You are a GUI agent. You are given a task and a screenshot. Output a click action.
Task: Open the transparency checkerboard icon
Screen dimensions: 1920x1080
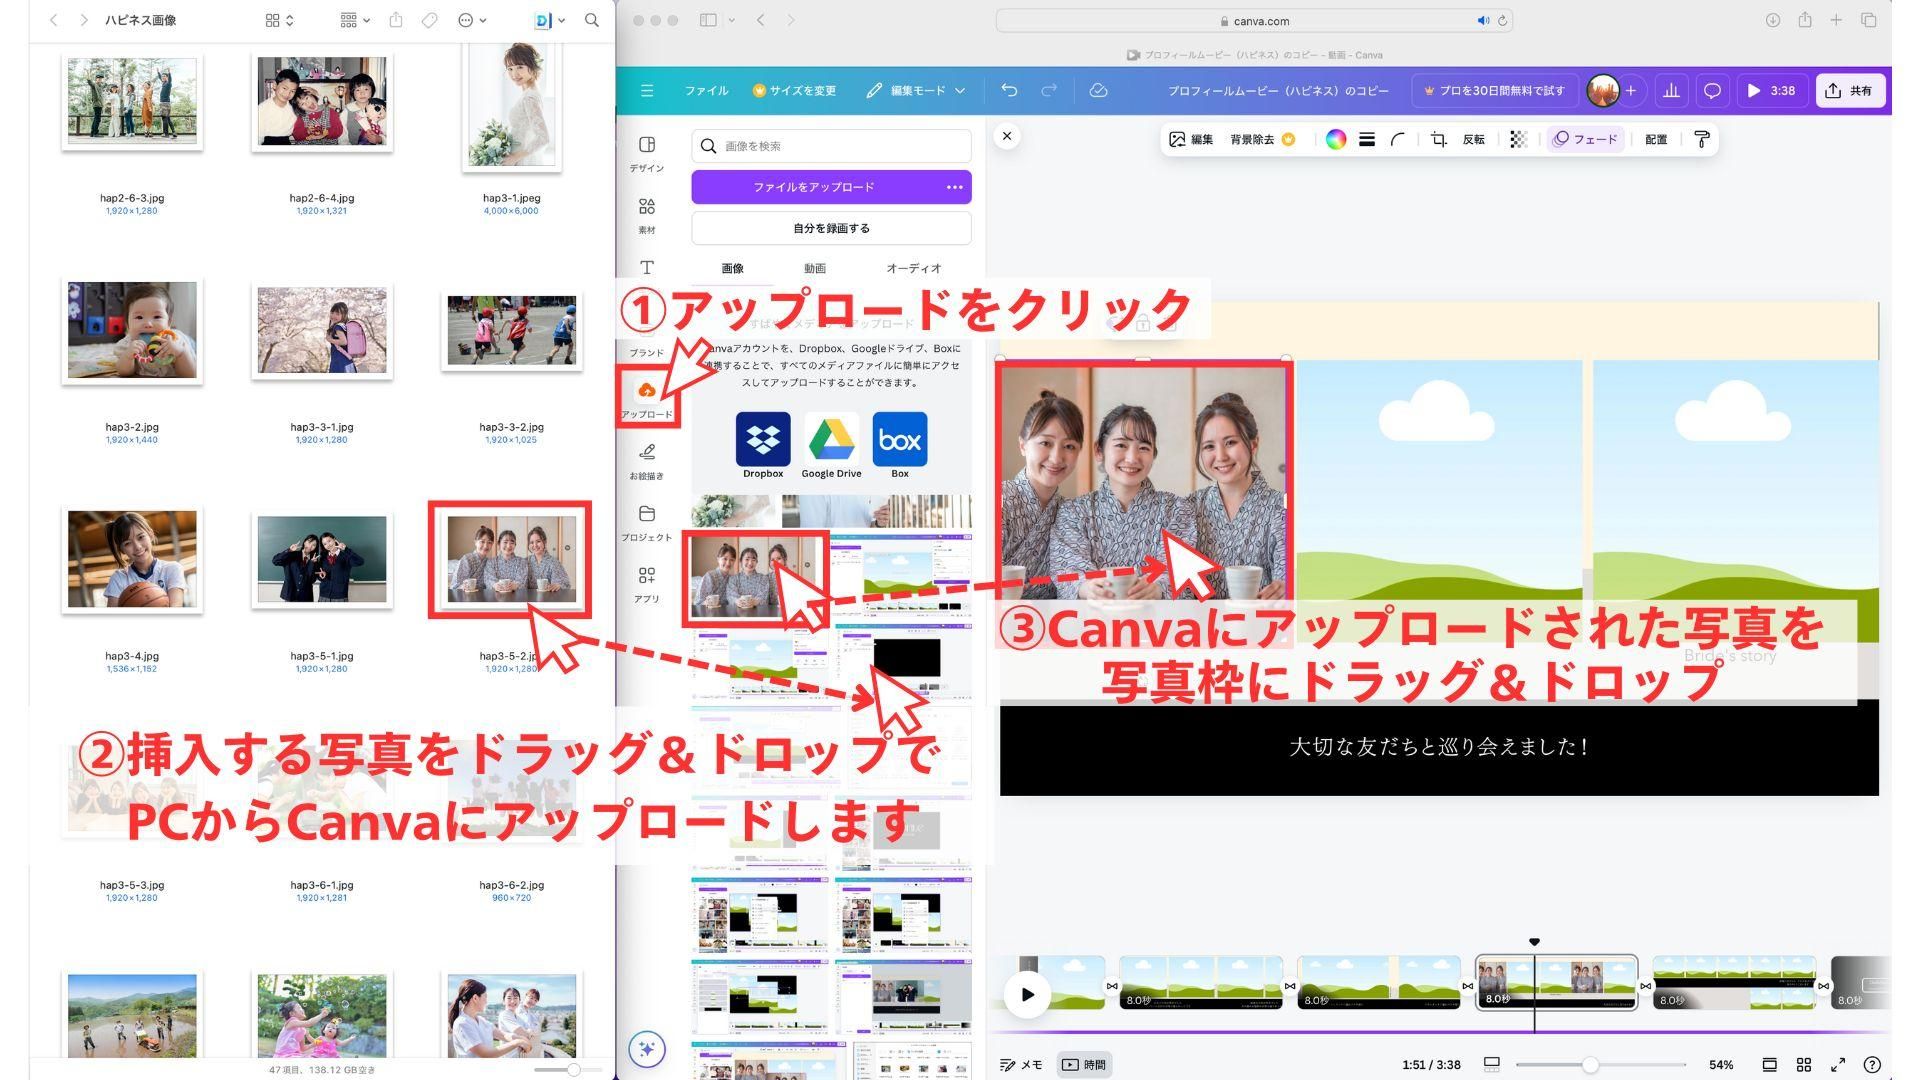point(1518,139)
